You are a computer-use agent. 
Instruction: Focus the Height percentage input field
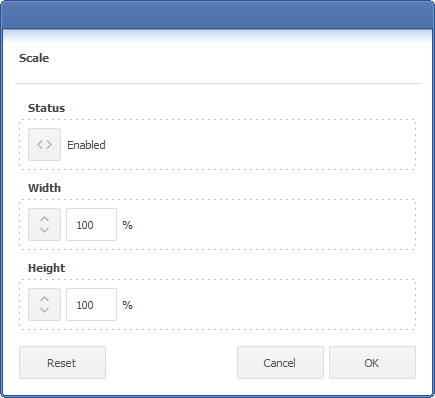91,305
